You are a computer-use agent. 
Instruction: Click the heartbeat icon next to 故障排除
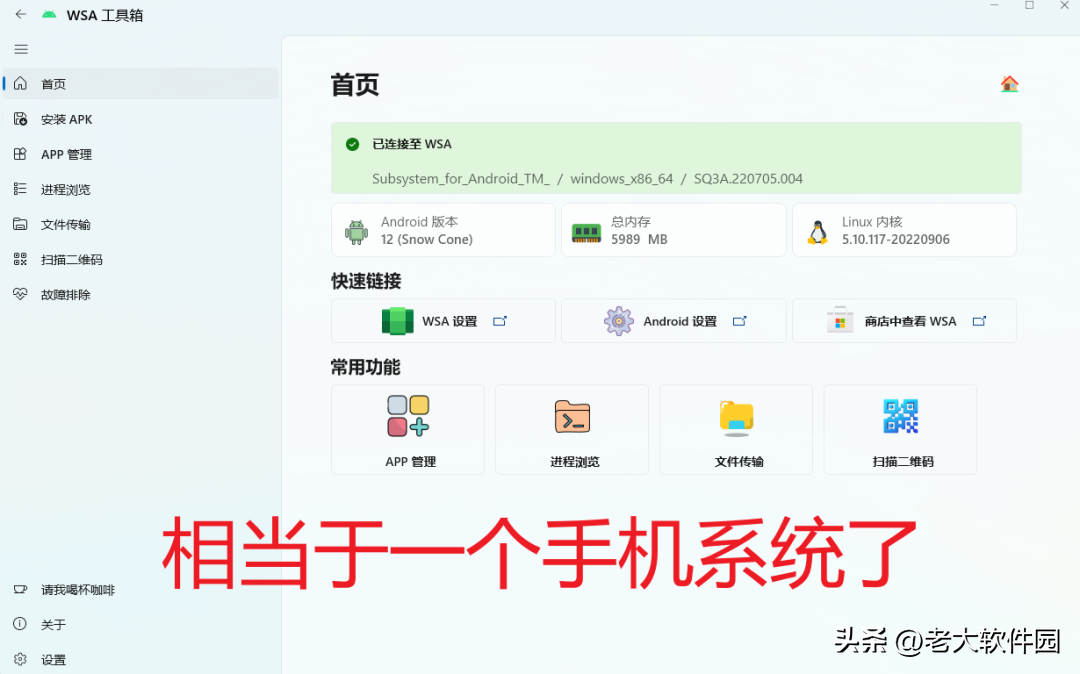[20, 294]
